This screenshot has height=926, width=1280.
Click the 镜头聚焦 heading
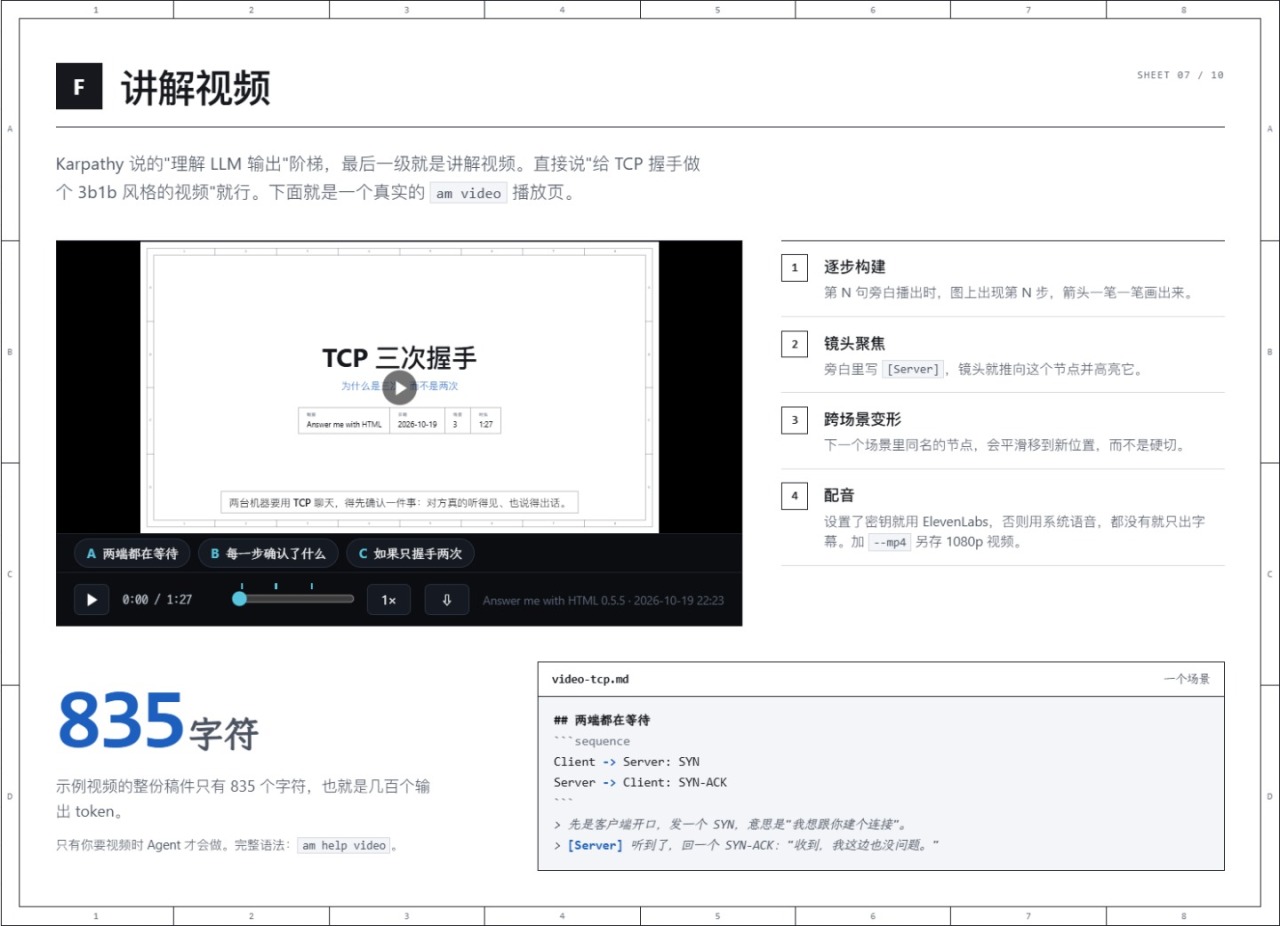pyautogui.click(x=854, y=343)
